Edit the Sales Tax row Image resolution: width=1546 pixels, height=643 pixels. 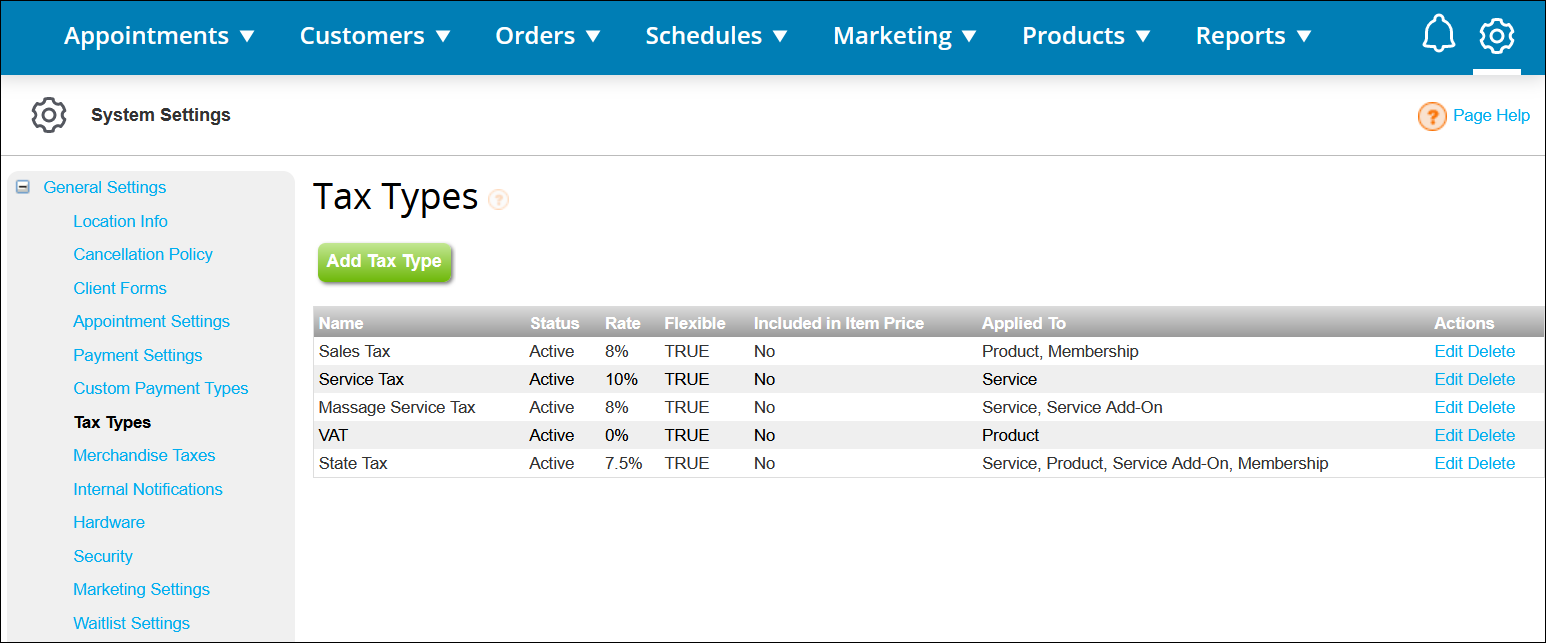tap(1448, 352)
